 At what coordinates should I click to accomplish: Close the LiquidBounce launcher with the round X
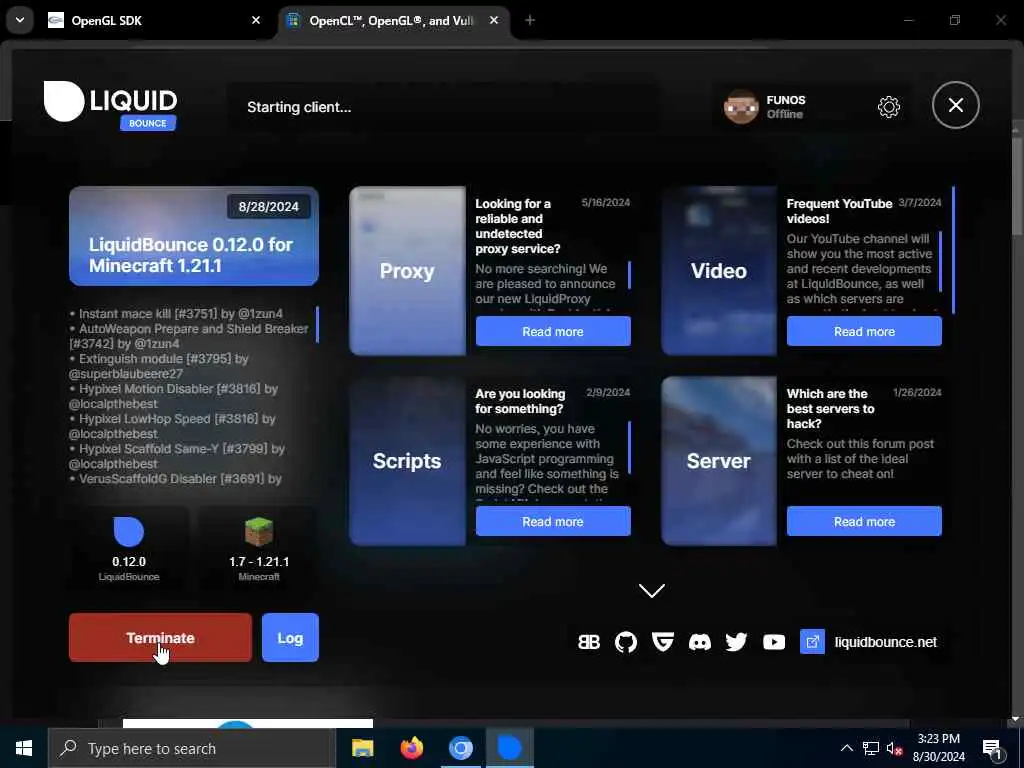(955, 104)
